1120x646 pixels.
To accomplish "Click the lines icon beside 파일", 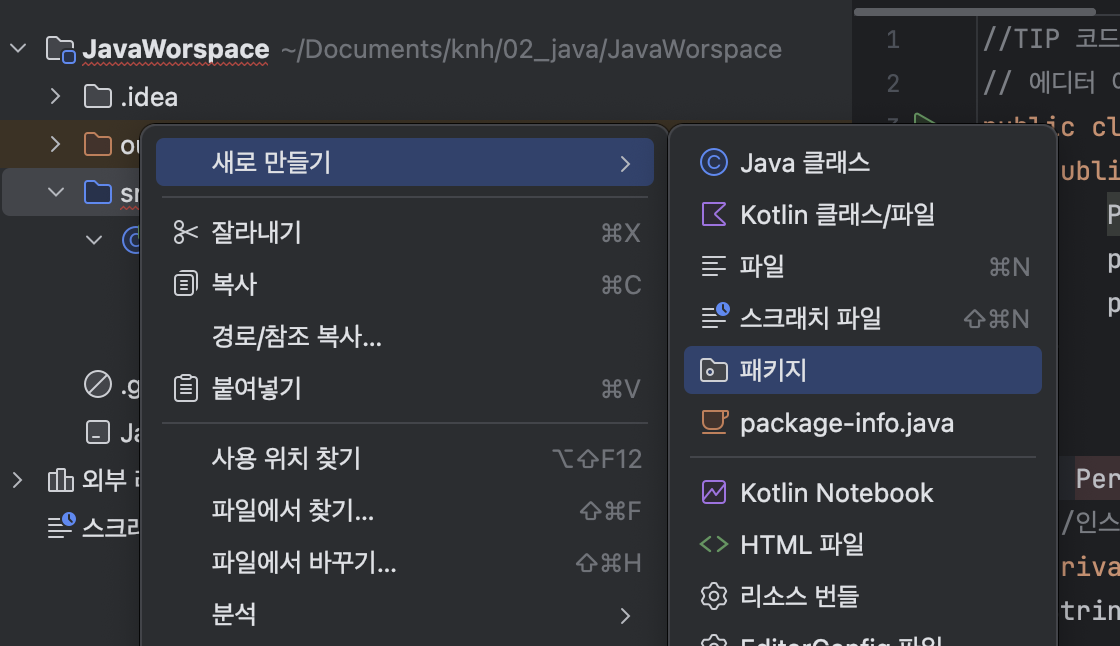I will click(x=714, y=267).
